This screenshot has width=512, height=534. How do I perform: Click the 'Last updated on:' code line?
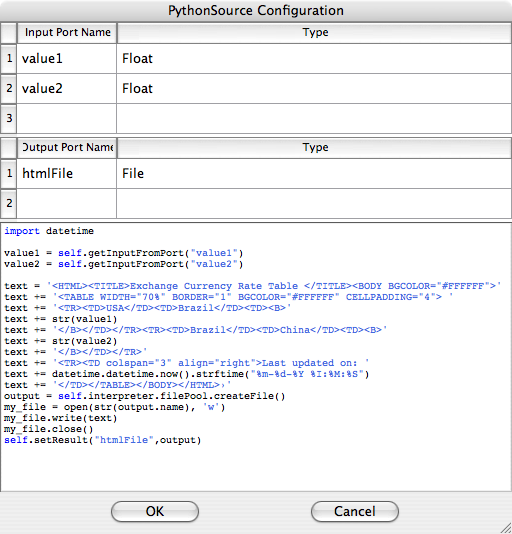coord(186,363)
